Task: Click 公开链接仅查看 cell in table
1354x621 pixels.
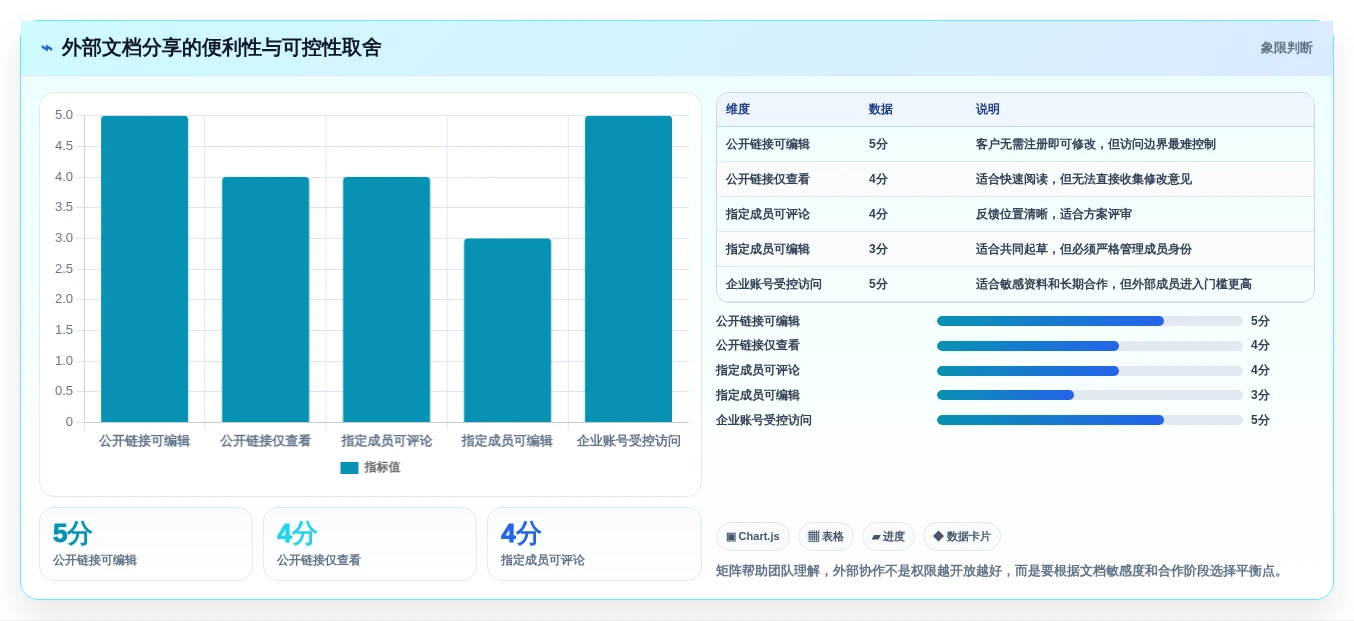Action: (768, 179)
